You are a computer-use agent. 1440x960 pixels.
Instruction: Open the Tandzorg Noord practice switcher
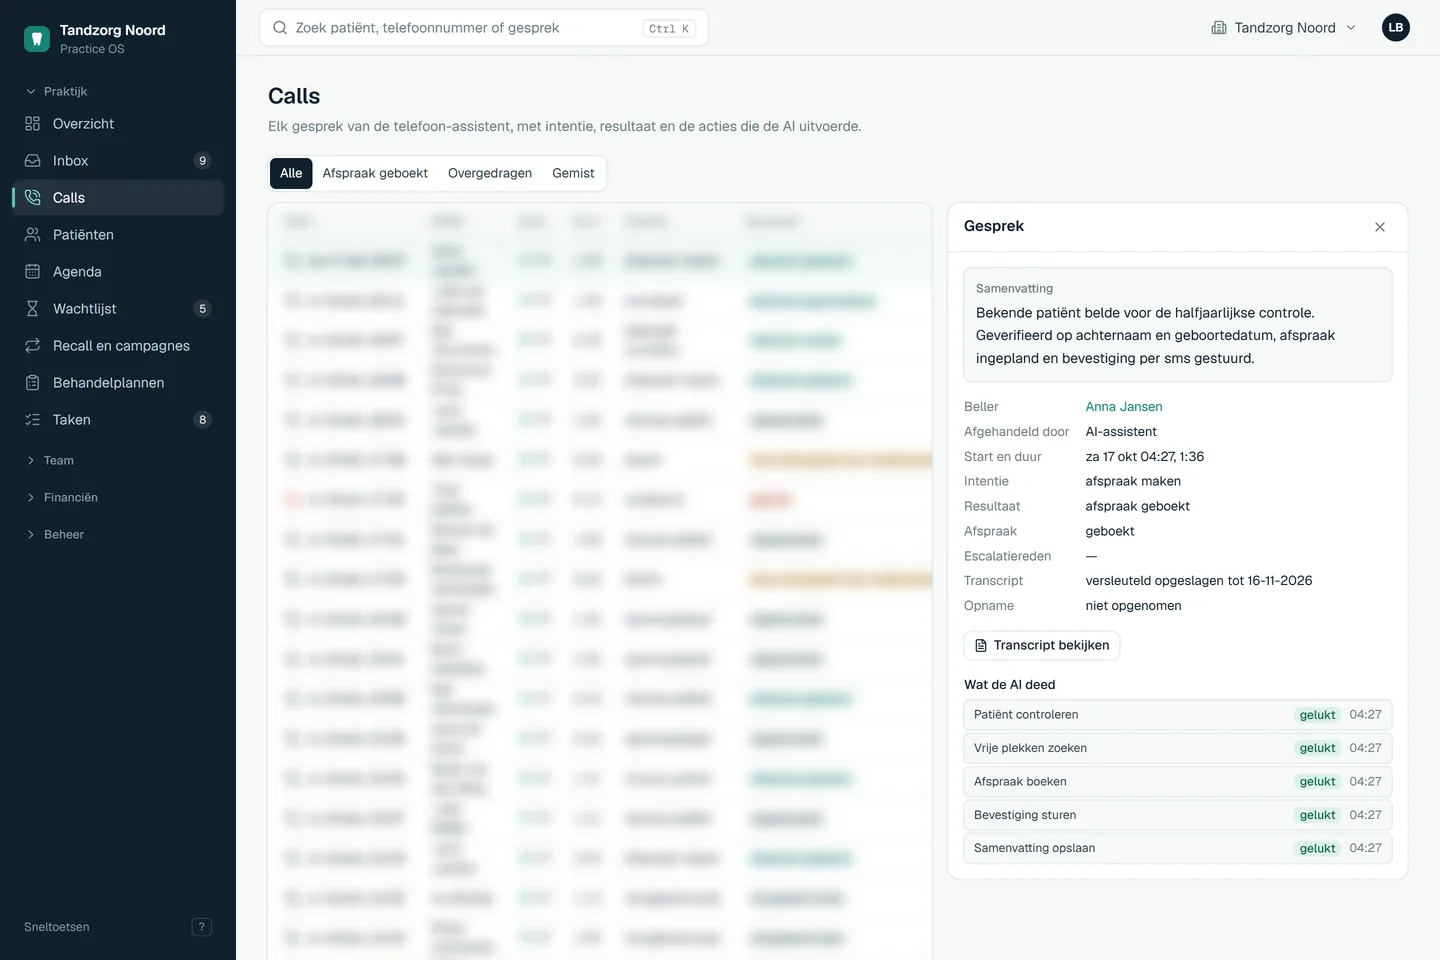(1284, 28)
